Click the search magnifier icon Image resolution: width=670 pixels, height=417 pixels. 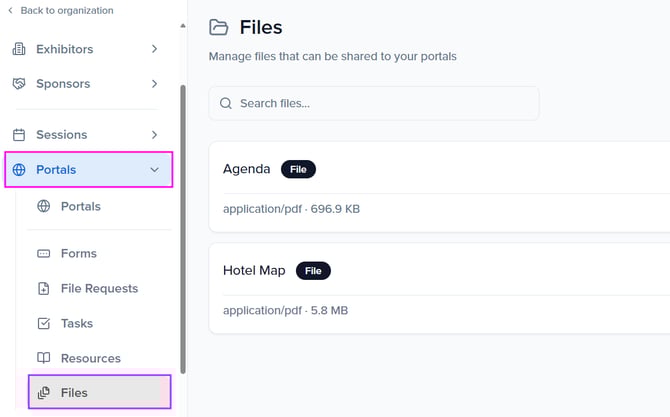[226, 104]
